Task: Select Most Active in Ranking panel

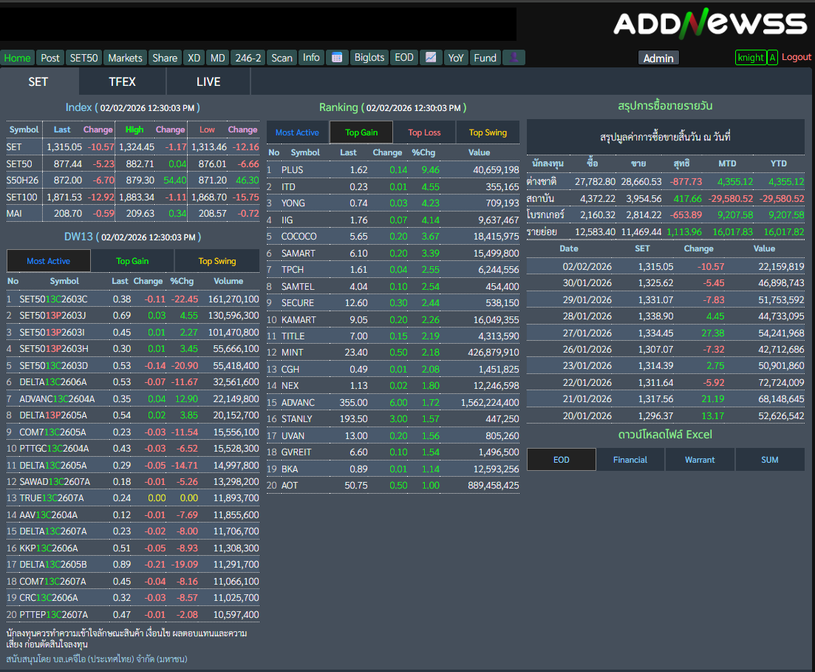Action: [297, 132]
